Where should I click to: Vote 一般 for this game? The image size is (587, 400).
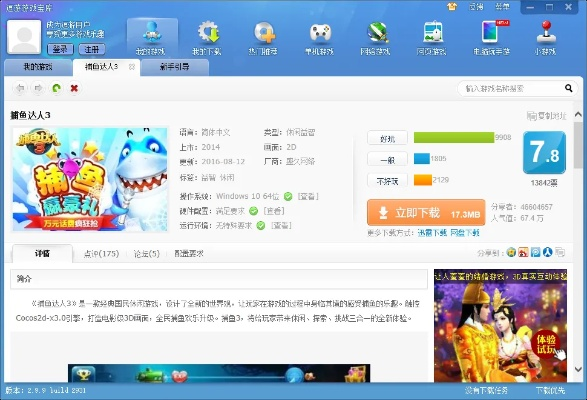click(x=387, y=160)
